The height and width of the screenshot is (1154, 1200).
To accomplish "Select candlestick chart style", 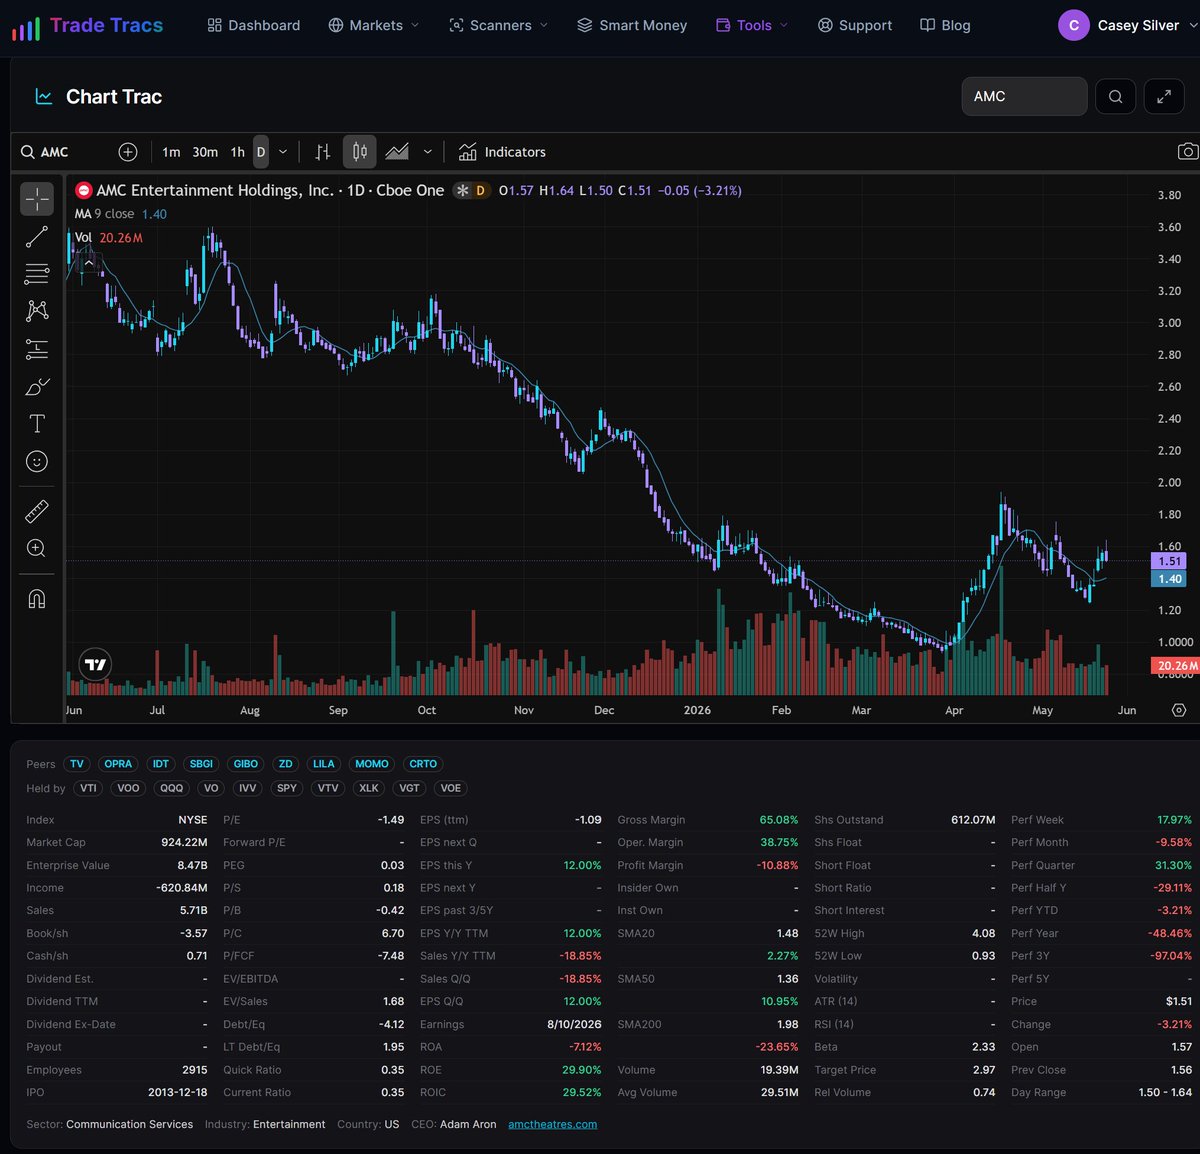I will [x=360, y=152].
